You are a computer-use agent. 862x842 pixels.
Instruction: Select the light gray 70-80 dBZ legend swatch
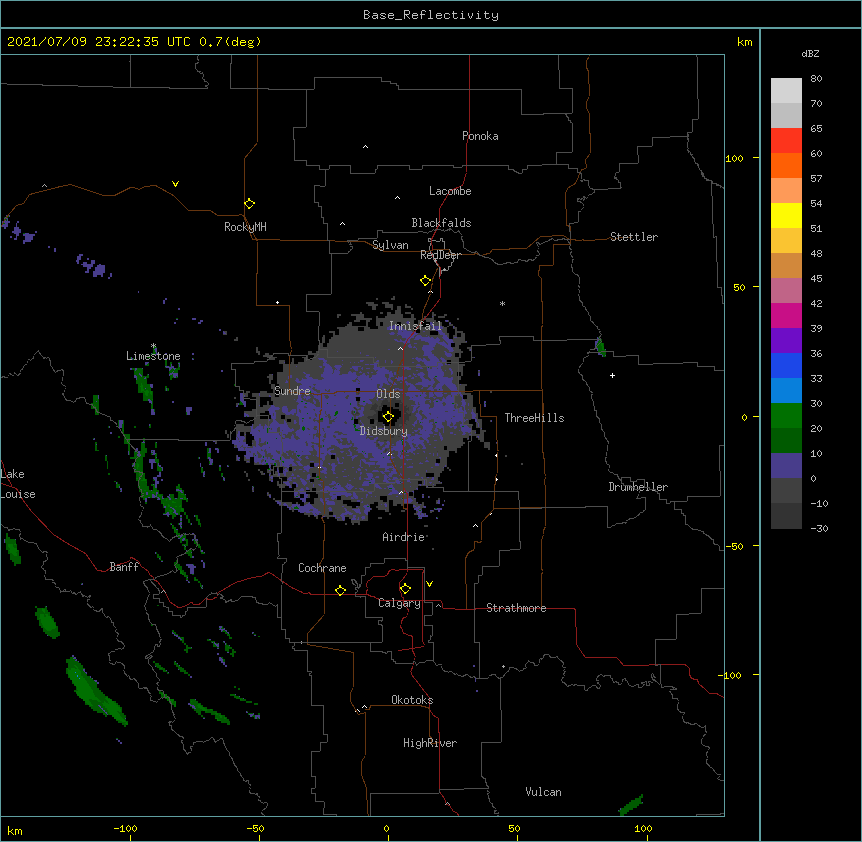786,91
